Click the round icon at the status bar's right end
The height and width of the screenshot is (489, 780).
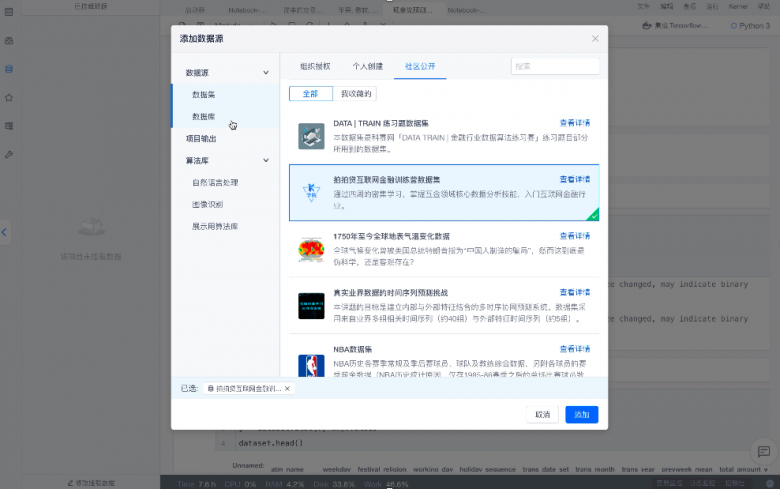click(x=770, y=484)
